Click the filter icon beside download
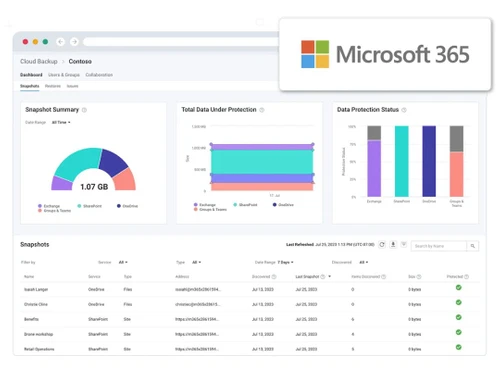 404,245
